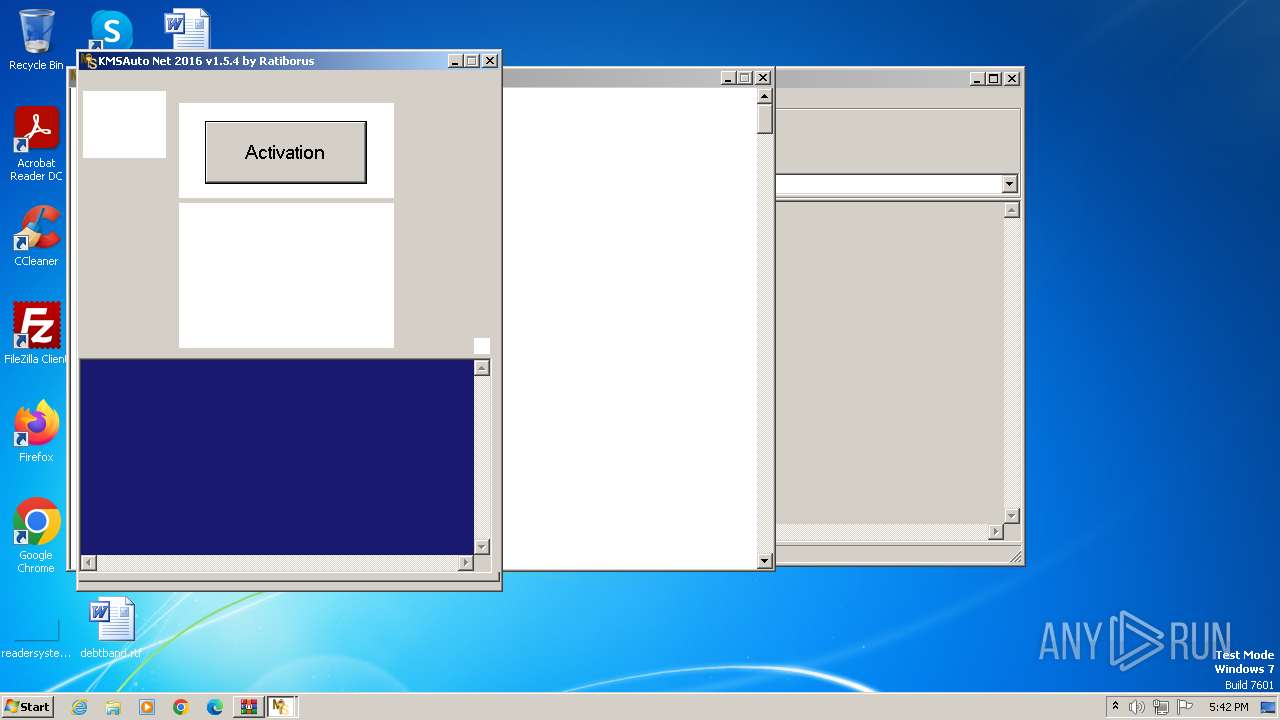Click scroll-down arrow in rightmost window panel
This screenshot has width=1280, height=720.
click(x=1011, y=515)
